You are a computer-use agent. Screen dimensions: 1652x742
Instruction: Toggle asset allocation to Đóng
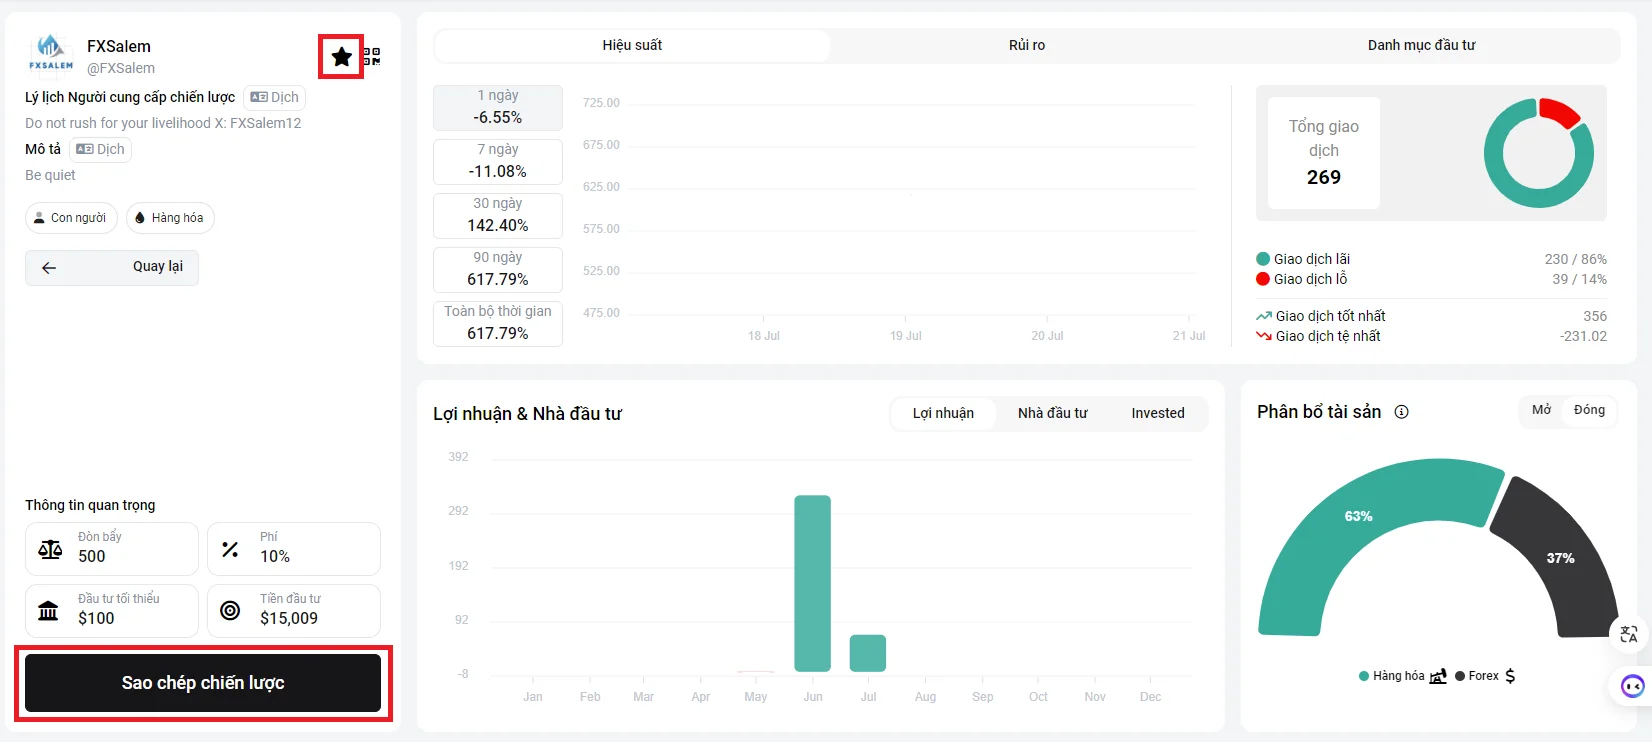(1589, 410)
